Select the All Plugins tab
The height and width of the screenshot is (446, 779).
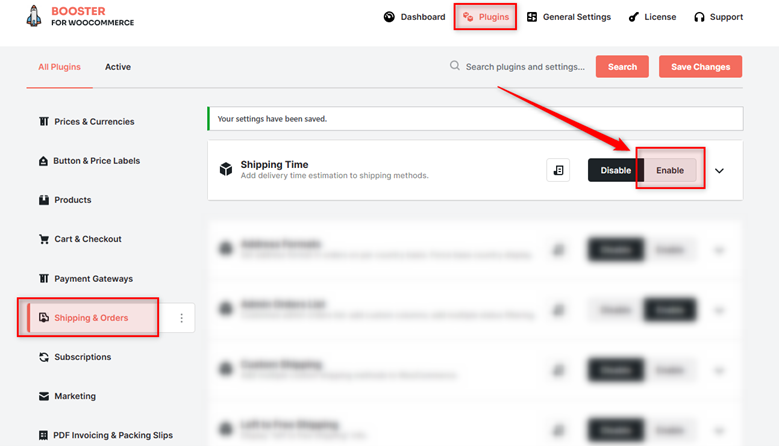point(60,67)
